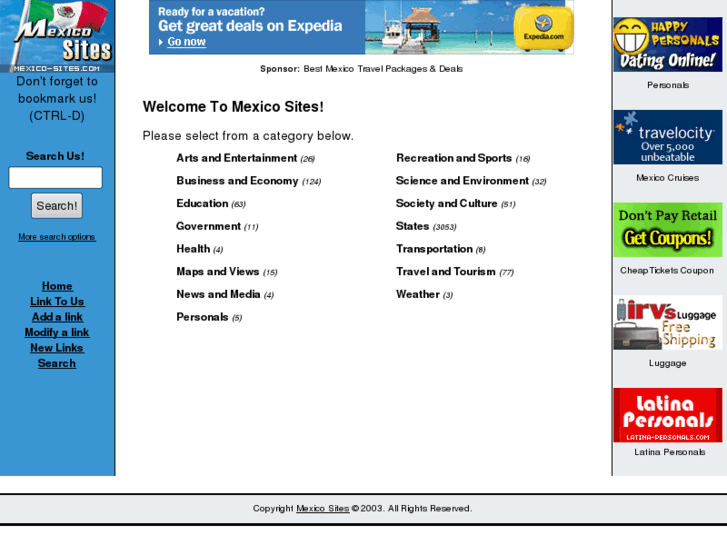This screenshot has height=545, width=727.
Task: Click the Mexico Sites logo image
Action: point(57,36)
